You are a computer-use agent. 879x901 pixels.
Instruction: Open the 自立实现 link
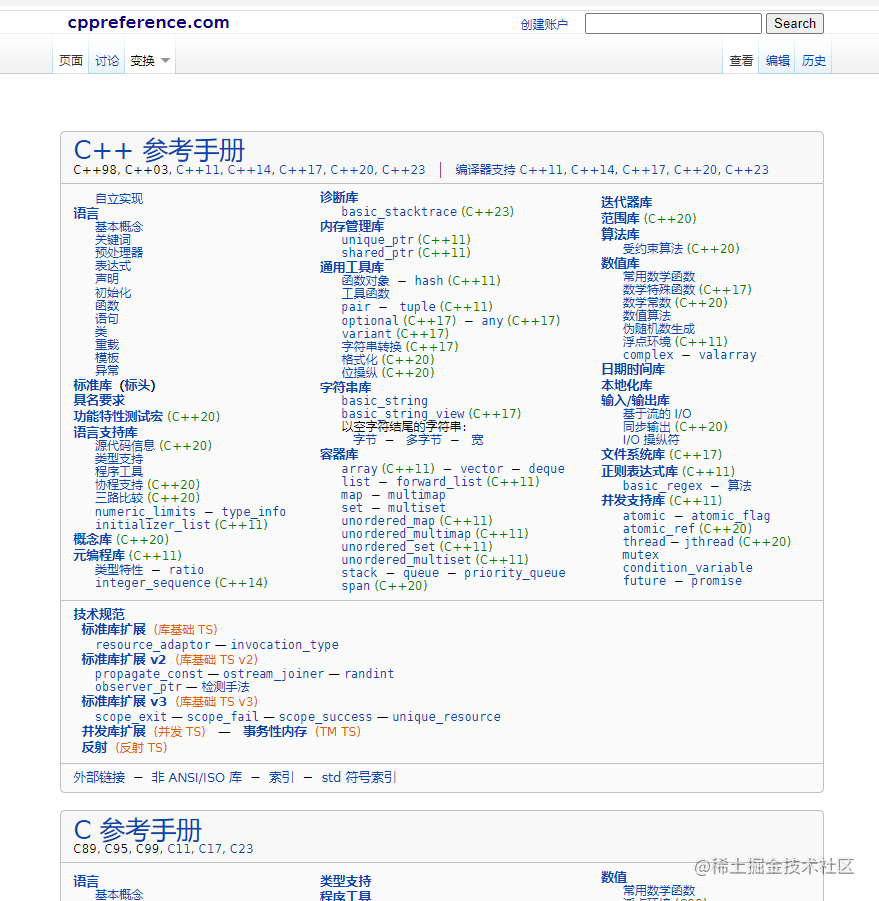[119, 199]
